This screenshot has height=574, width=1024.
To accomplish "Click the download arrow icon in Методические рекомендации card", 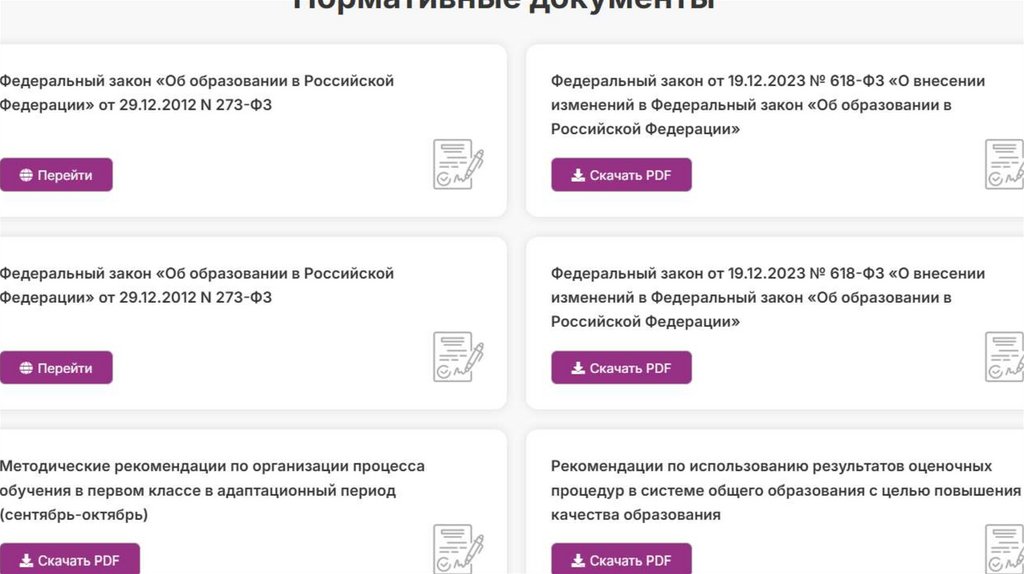I will [x=26, y=561].
